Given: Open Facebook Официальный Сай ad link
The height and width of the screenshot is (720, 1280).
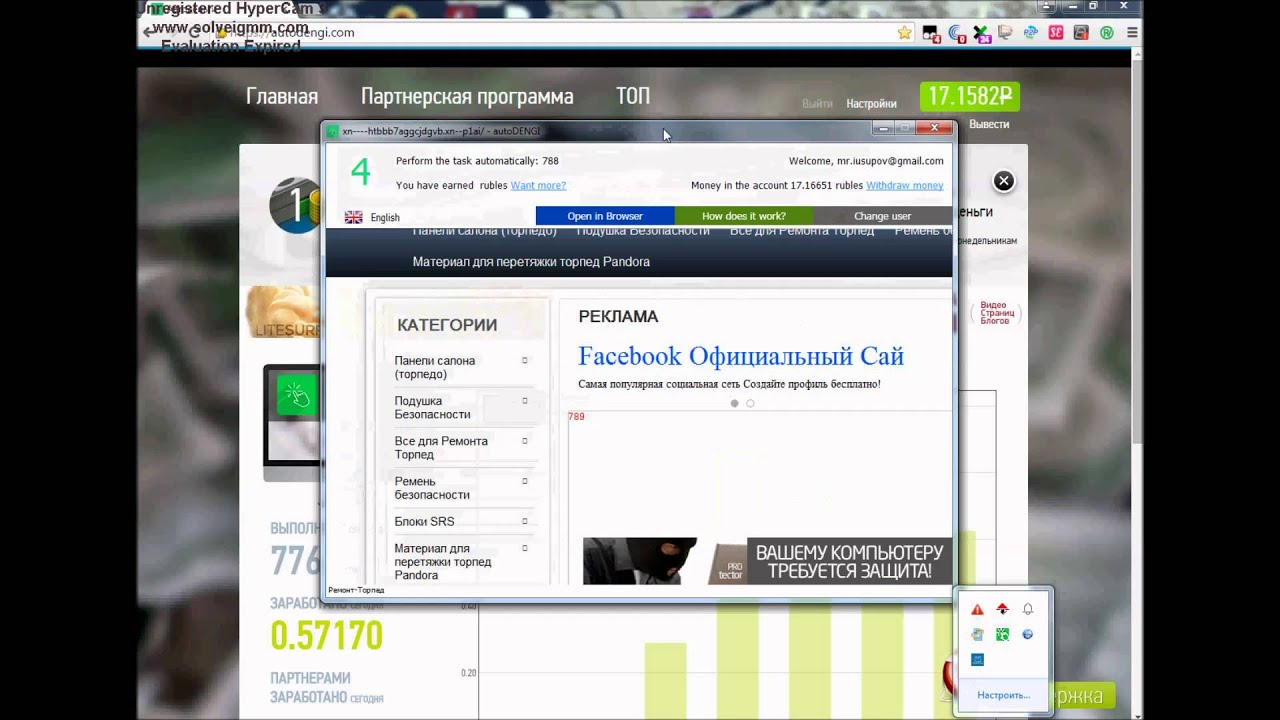Looking at the screenshot, I should (x=741, y=356).
